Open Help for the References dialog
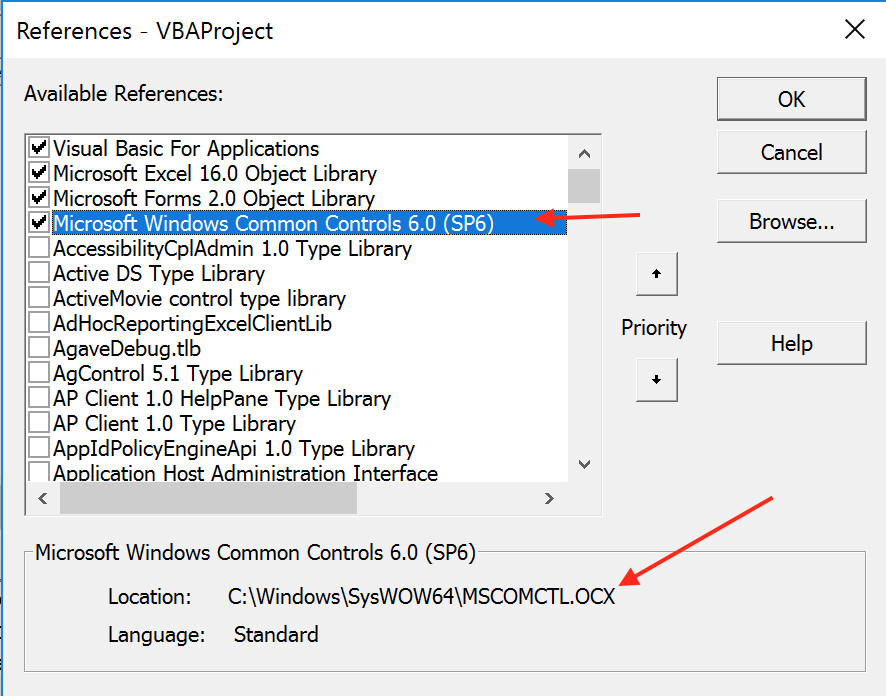This screenshot has width=886, height=696. click(x=791, y=343)
